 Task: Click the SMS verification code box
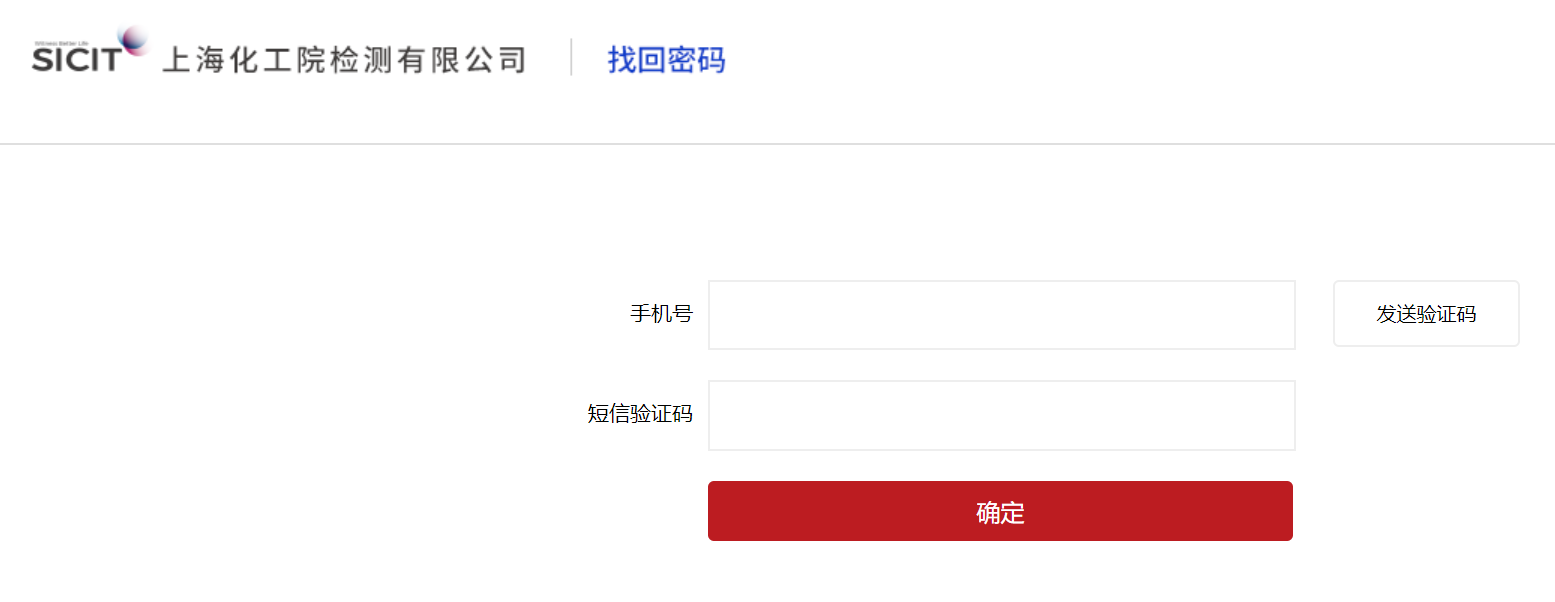pyautogui.click(x=1001, y=415)
